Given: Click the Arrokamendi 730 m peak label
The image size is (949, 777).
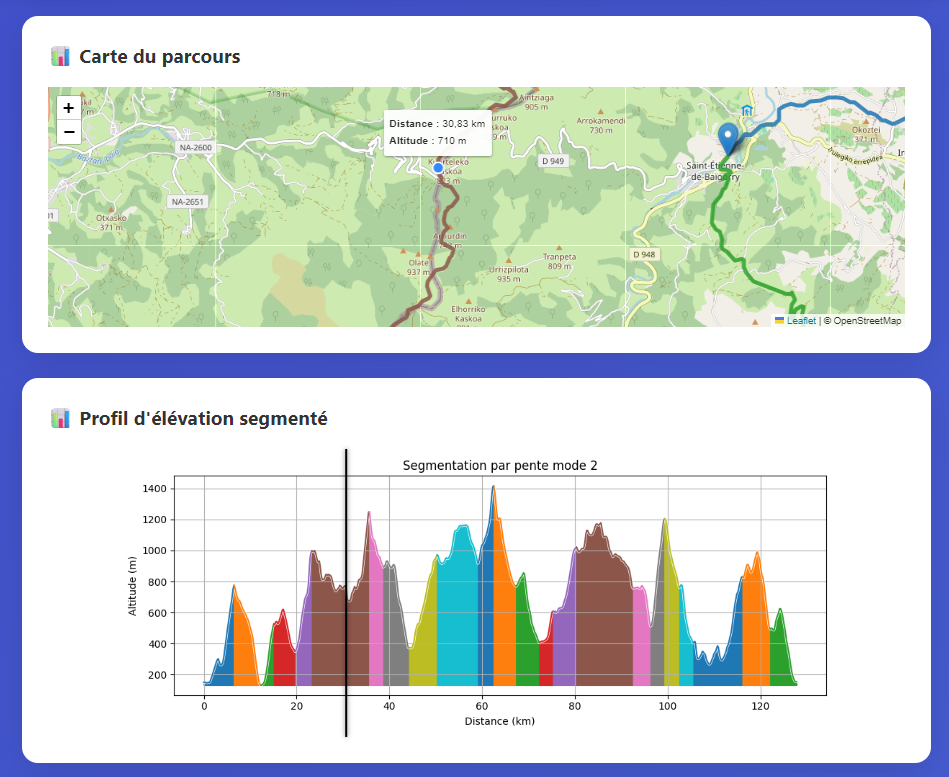Looking at the screenshot, I should point(600,125).
